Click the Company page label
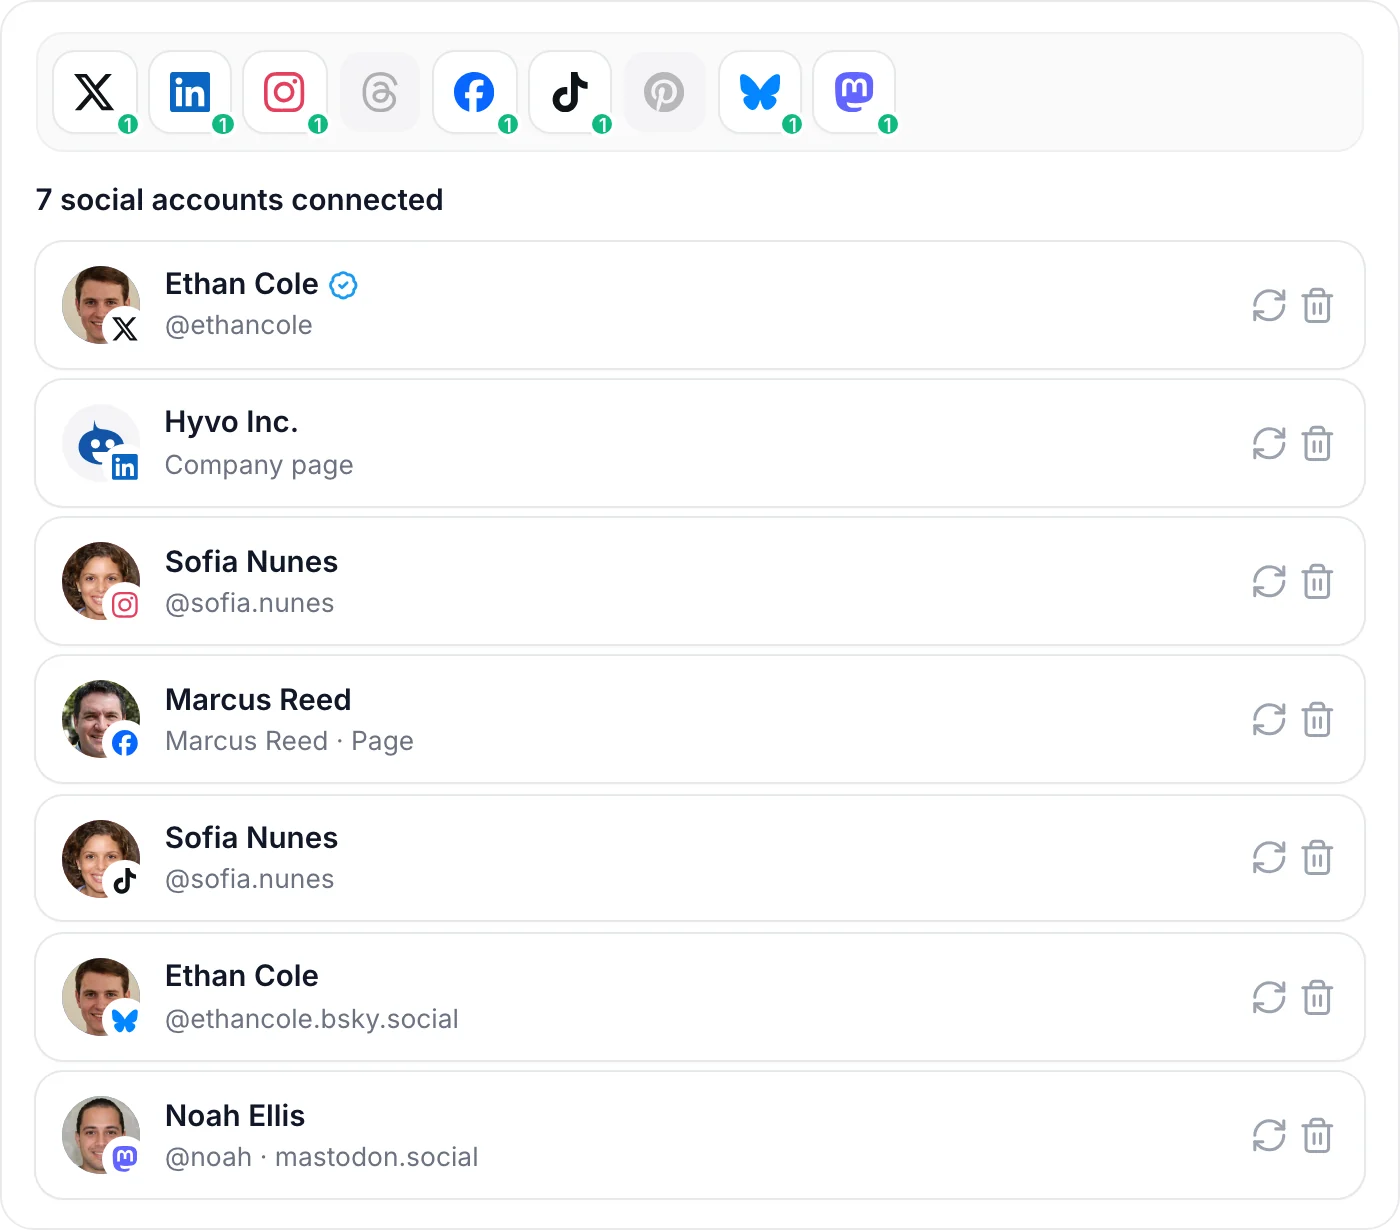 pos(259,465)
